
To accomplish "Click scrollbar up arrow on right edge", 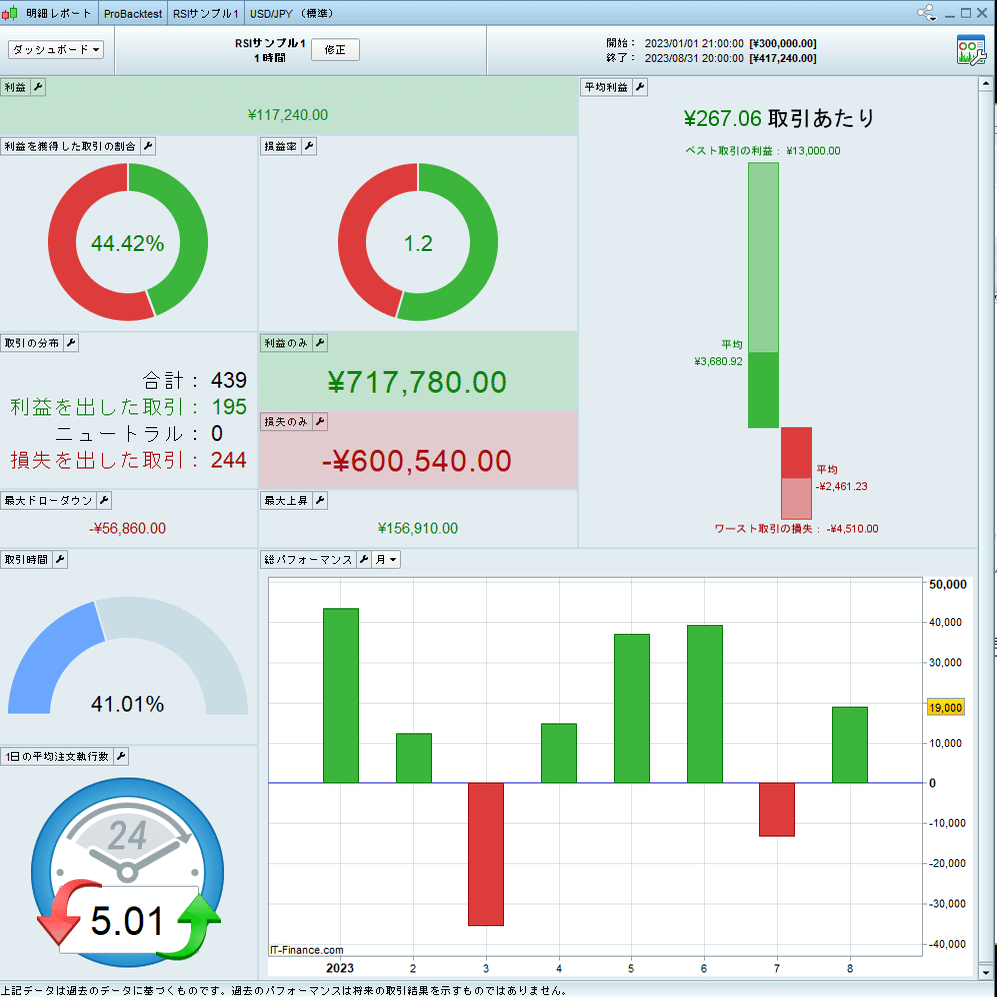I will pos(986,83).
